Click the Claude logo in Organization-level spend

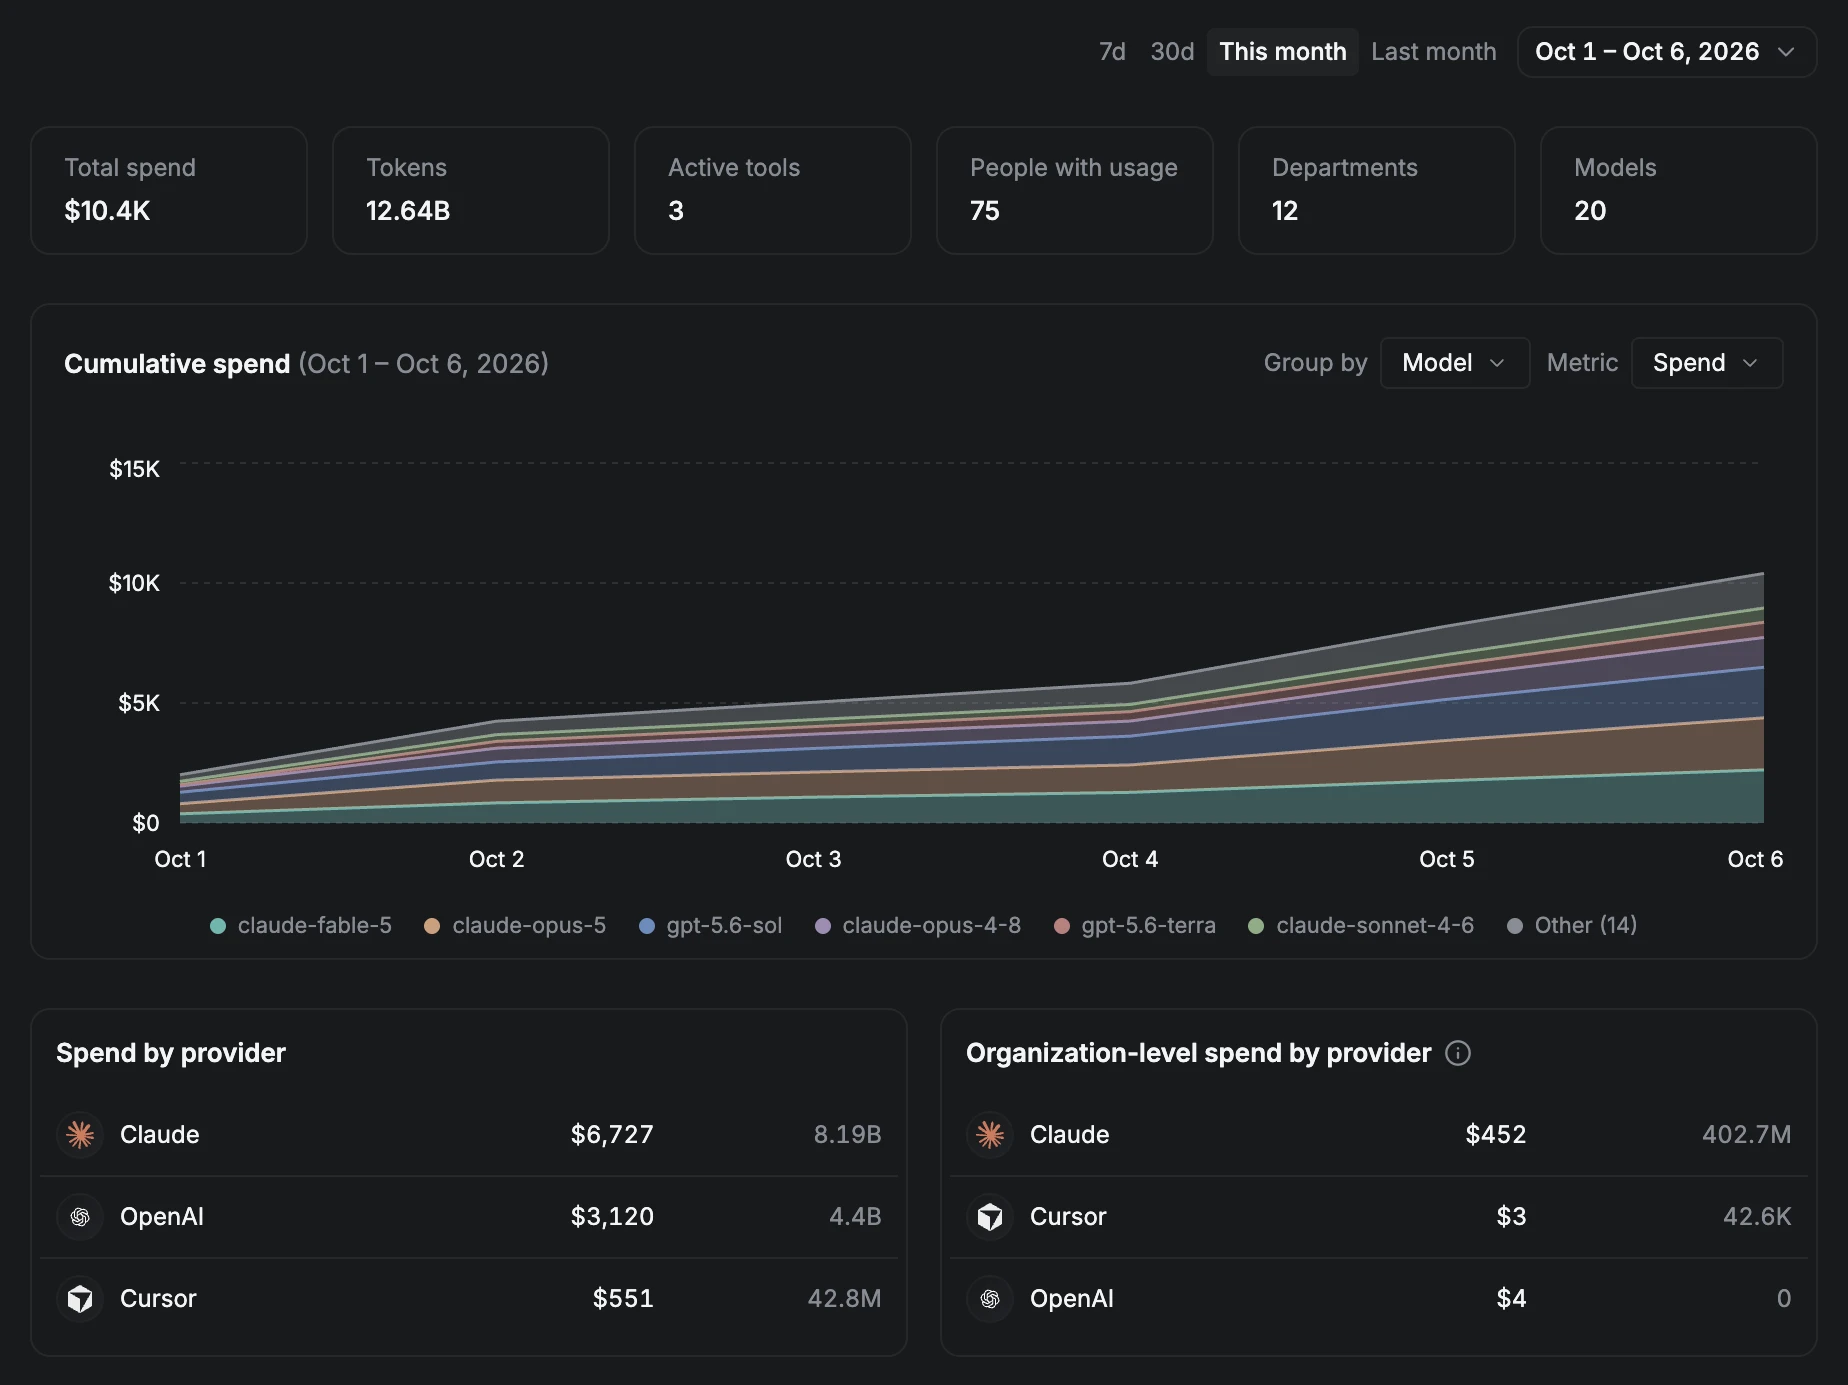tap(990, 1135)
